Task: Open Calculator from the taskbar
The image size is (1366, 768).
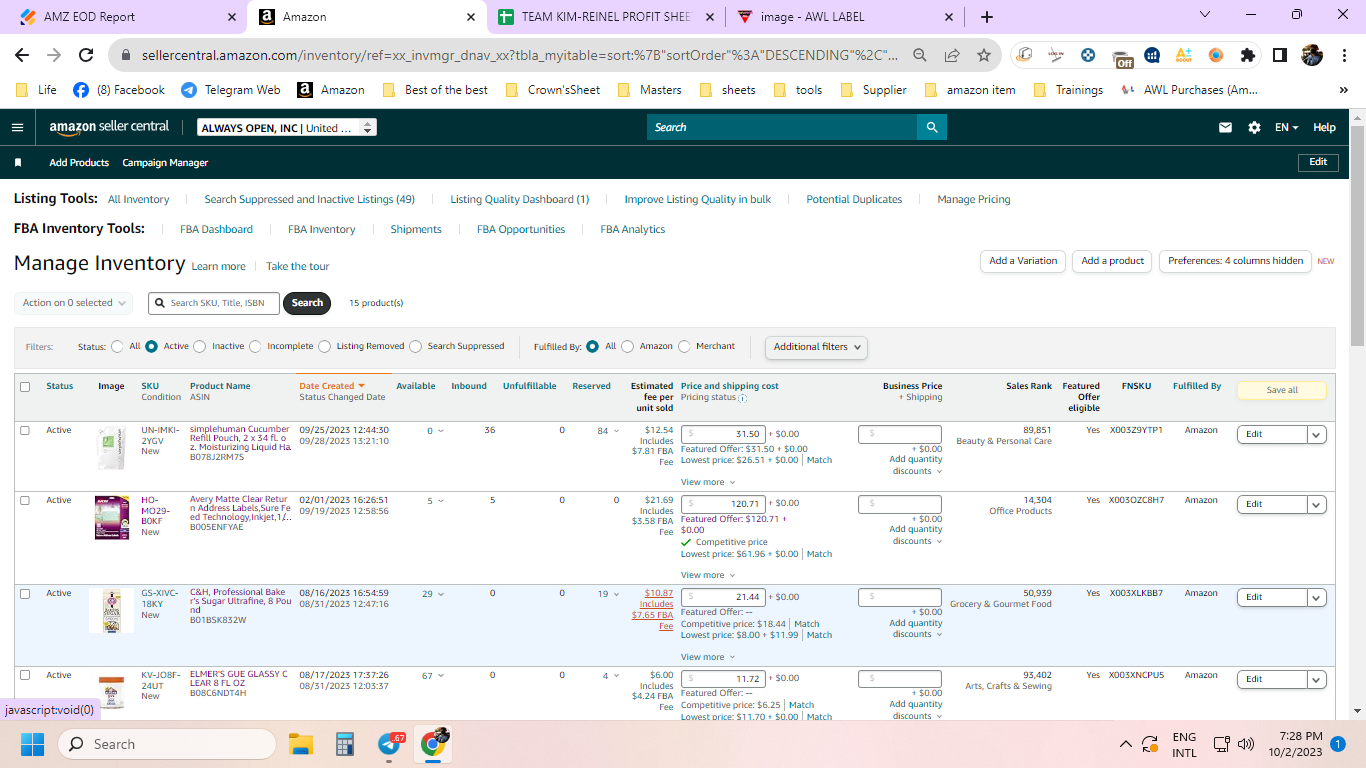Action: point(345,744)
